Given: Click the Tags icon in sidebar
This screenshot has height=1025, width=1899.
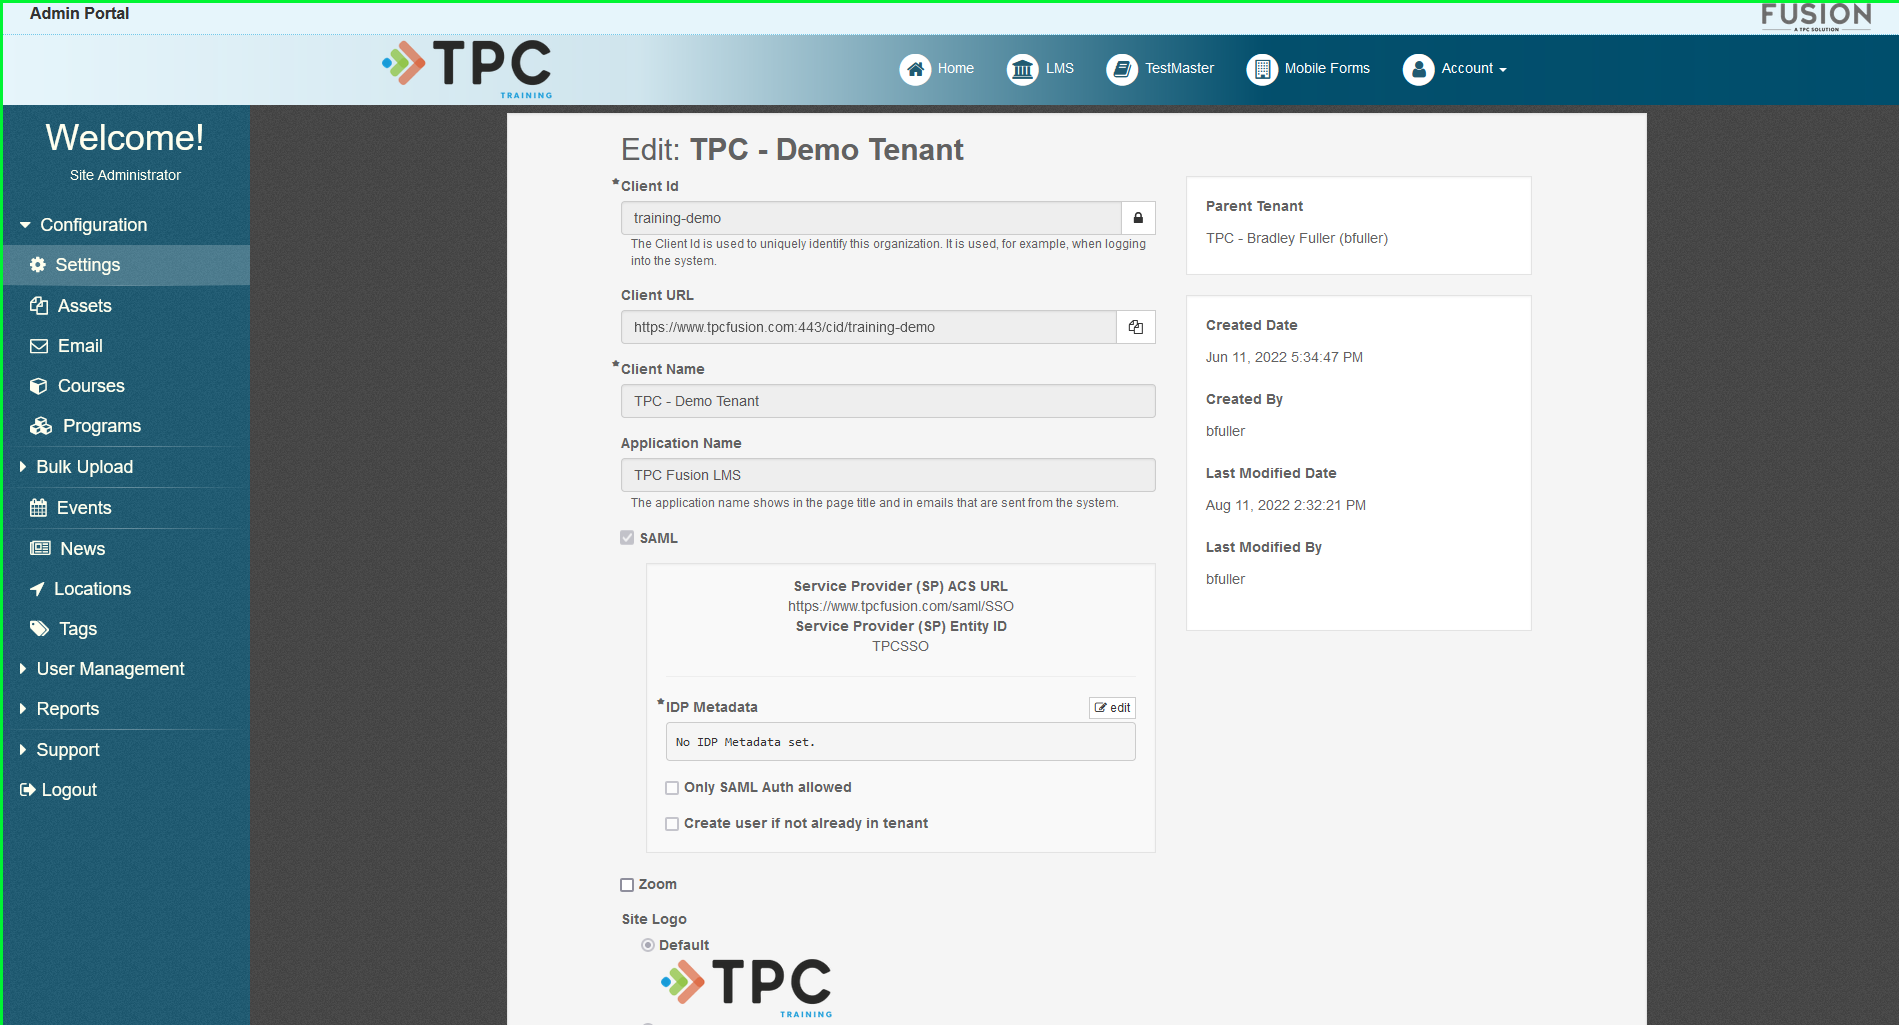Looking at the screenshot, I should (39, 629).
